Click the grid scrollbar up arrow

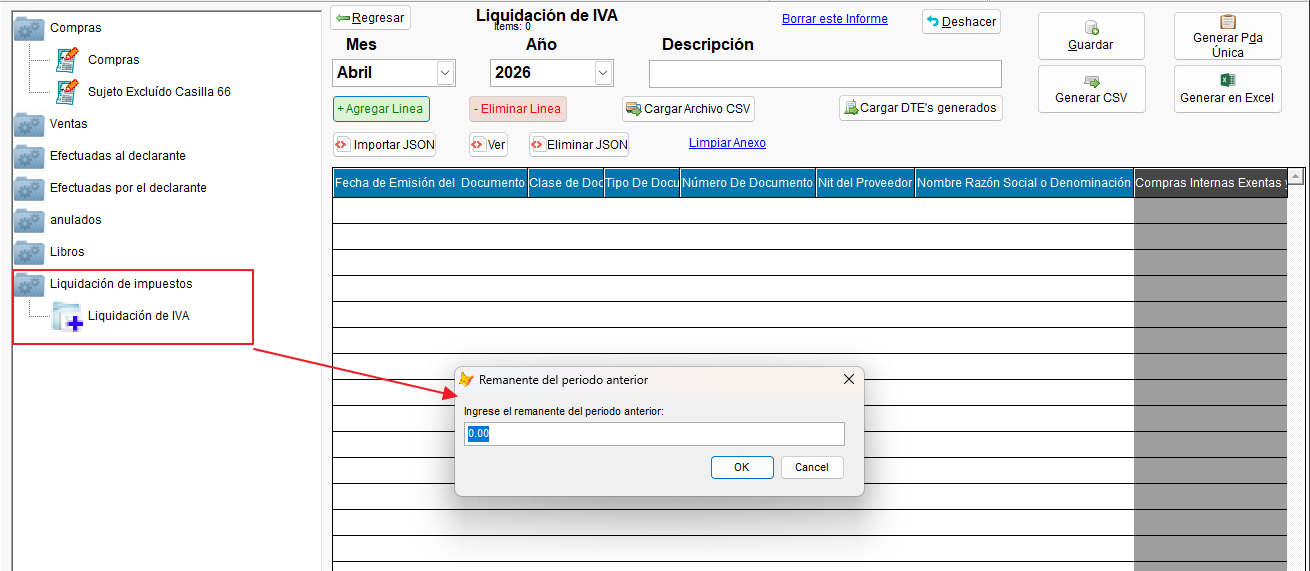click(1296, 177)
